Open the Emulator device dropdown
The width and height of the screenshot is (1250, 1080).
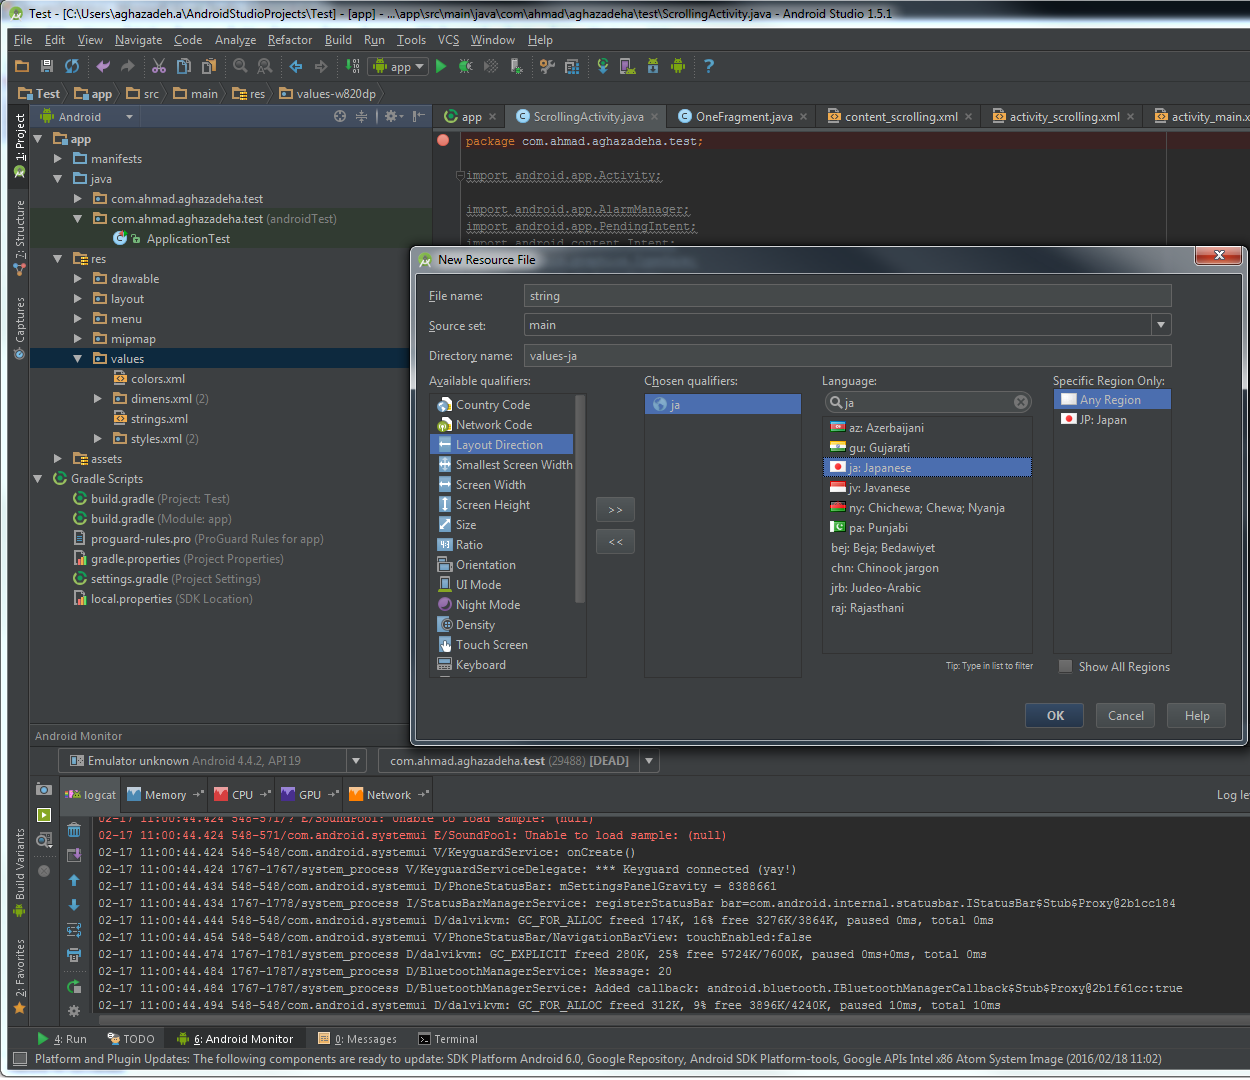tap(356, 761)
